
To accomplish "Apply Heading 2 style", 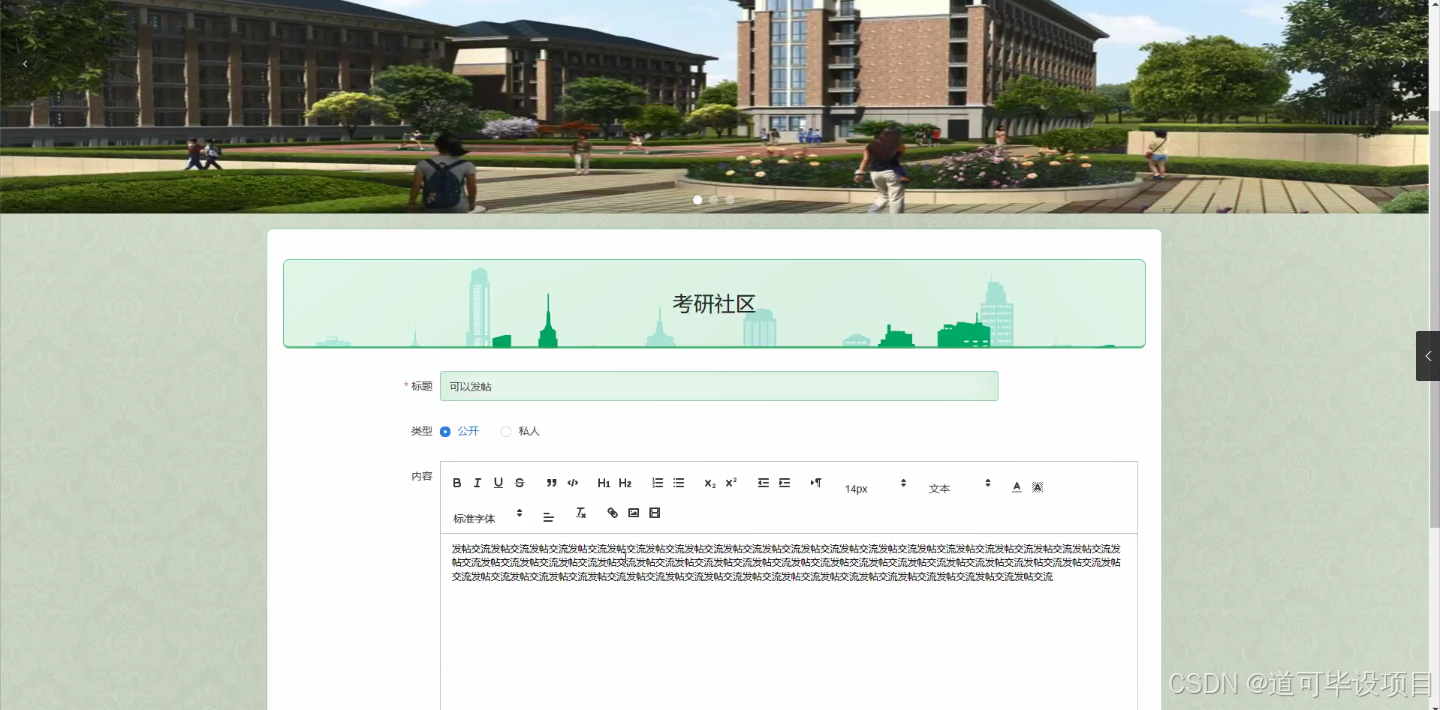I will click(x=625, y=483).
